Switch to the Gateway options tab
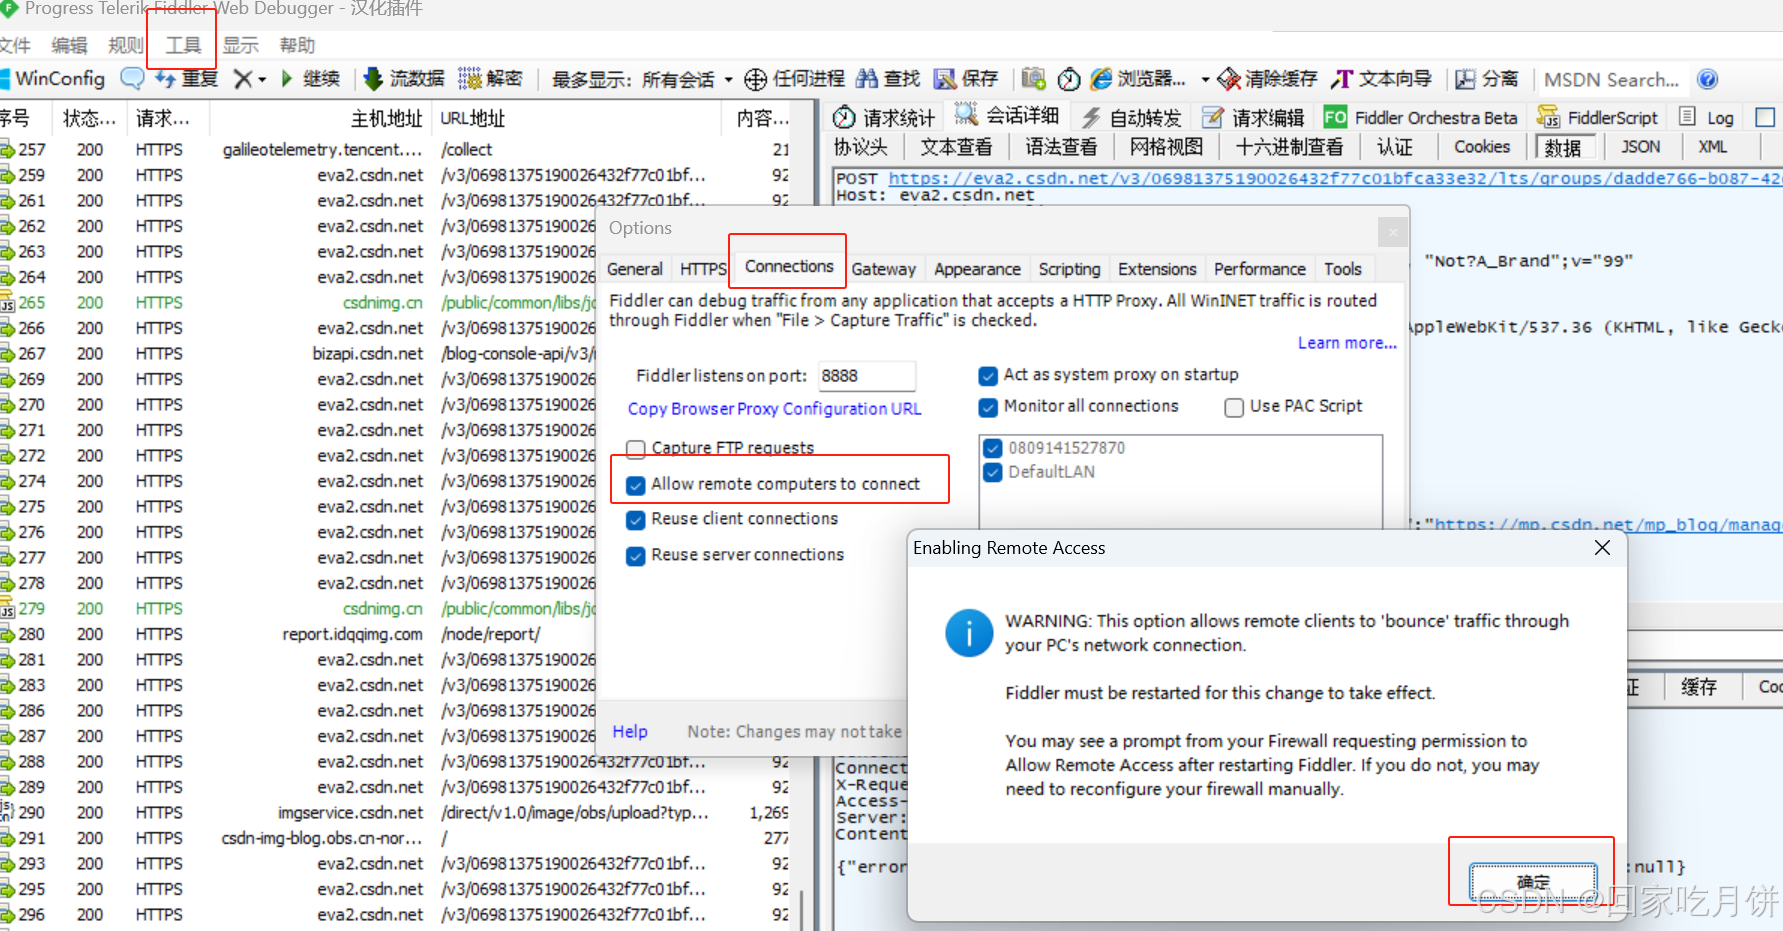This screenshot has height=931, width=1783. (884, 269)
